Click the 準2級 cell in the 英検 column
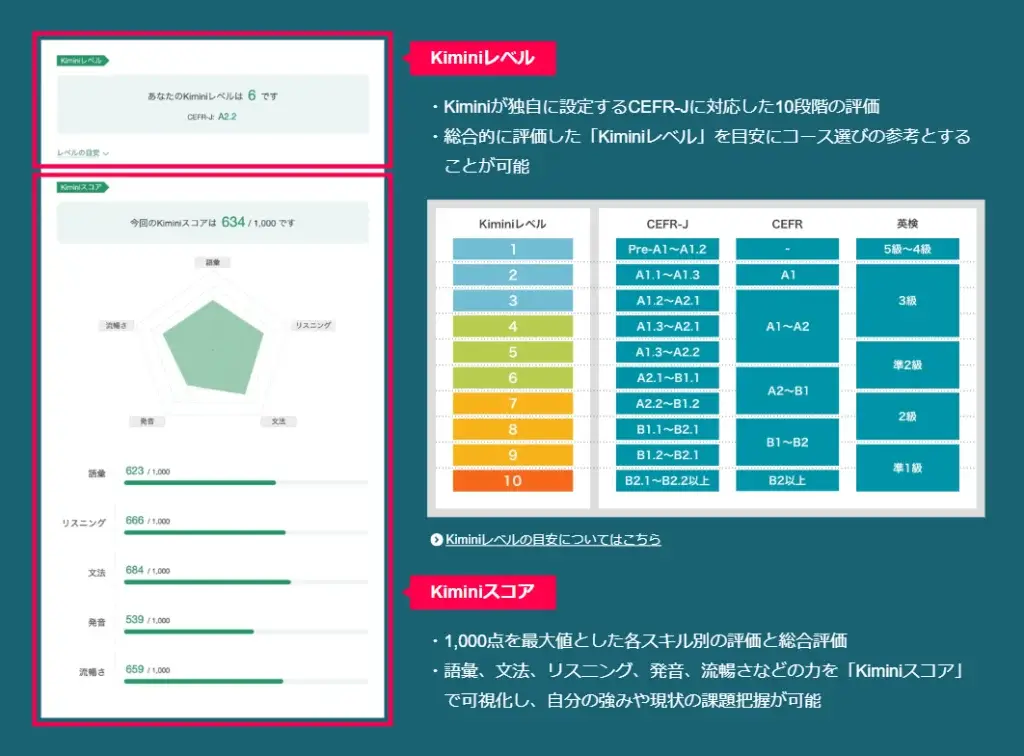Viewport: 1024px width, 756px height. click(907, 365)
